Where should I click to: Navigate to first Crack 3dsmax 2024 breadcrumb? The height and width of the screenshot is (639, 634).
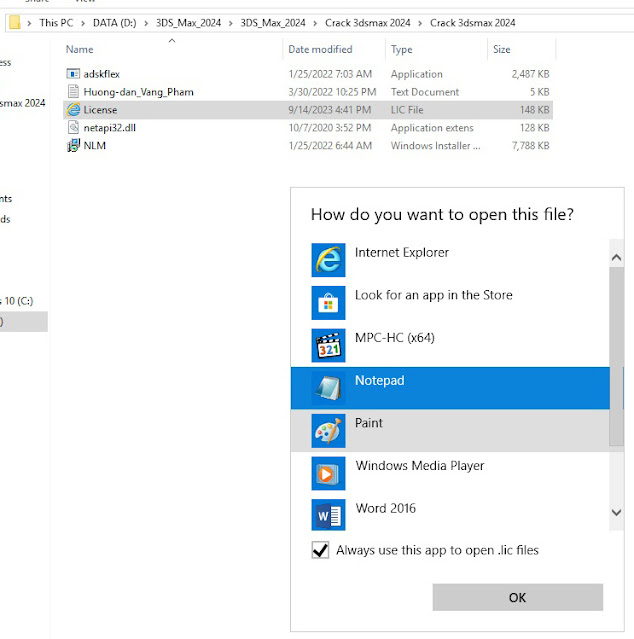(368, 23)
